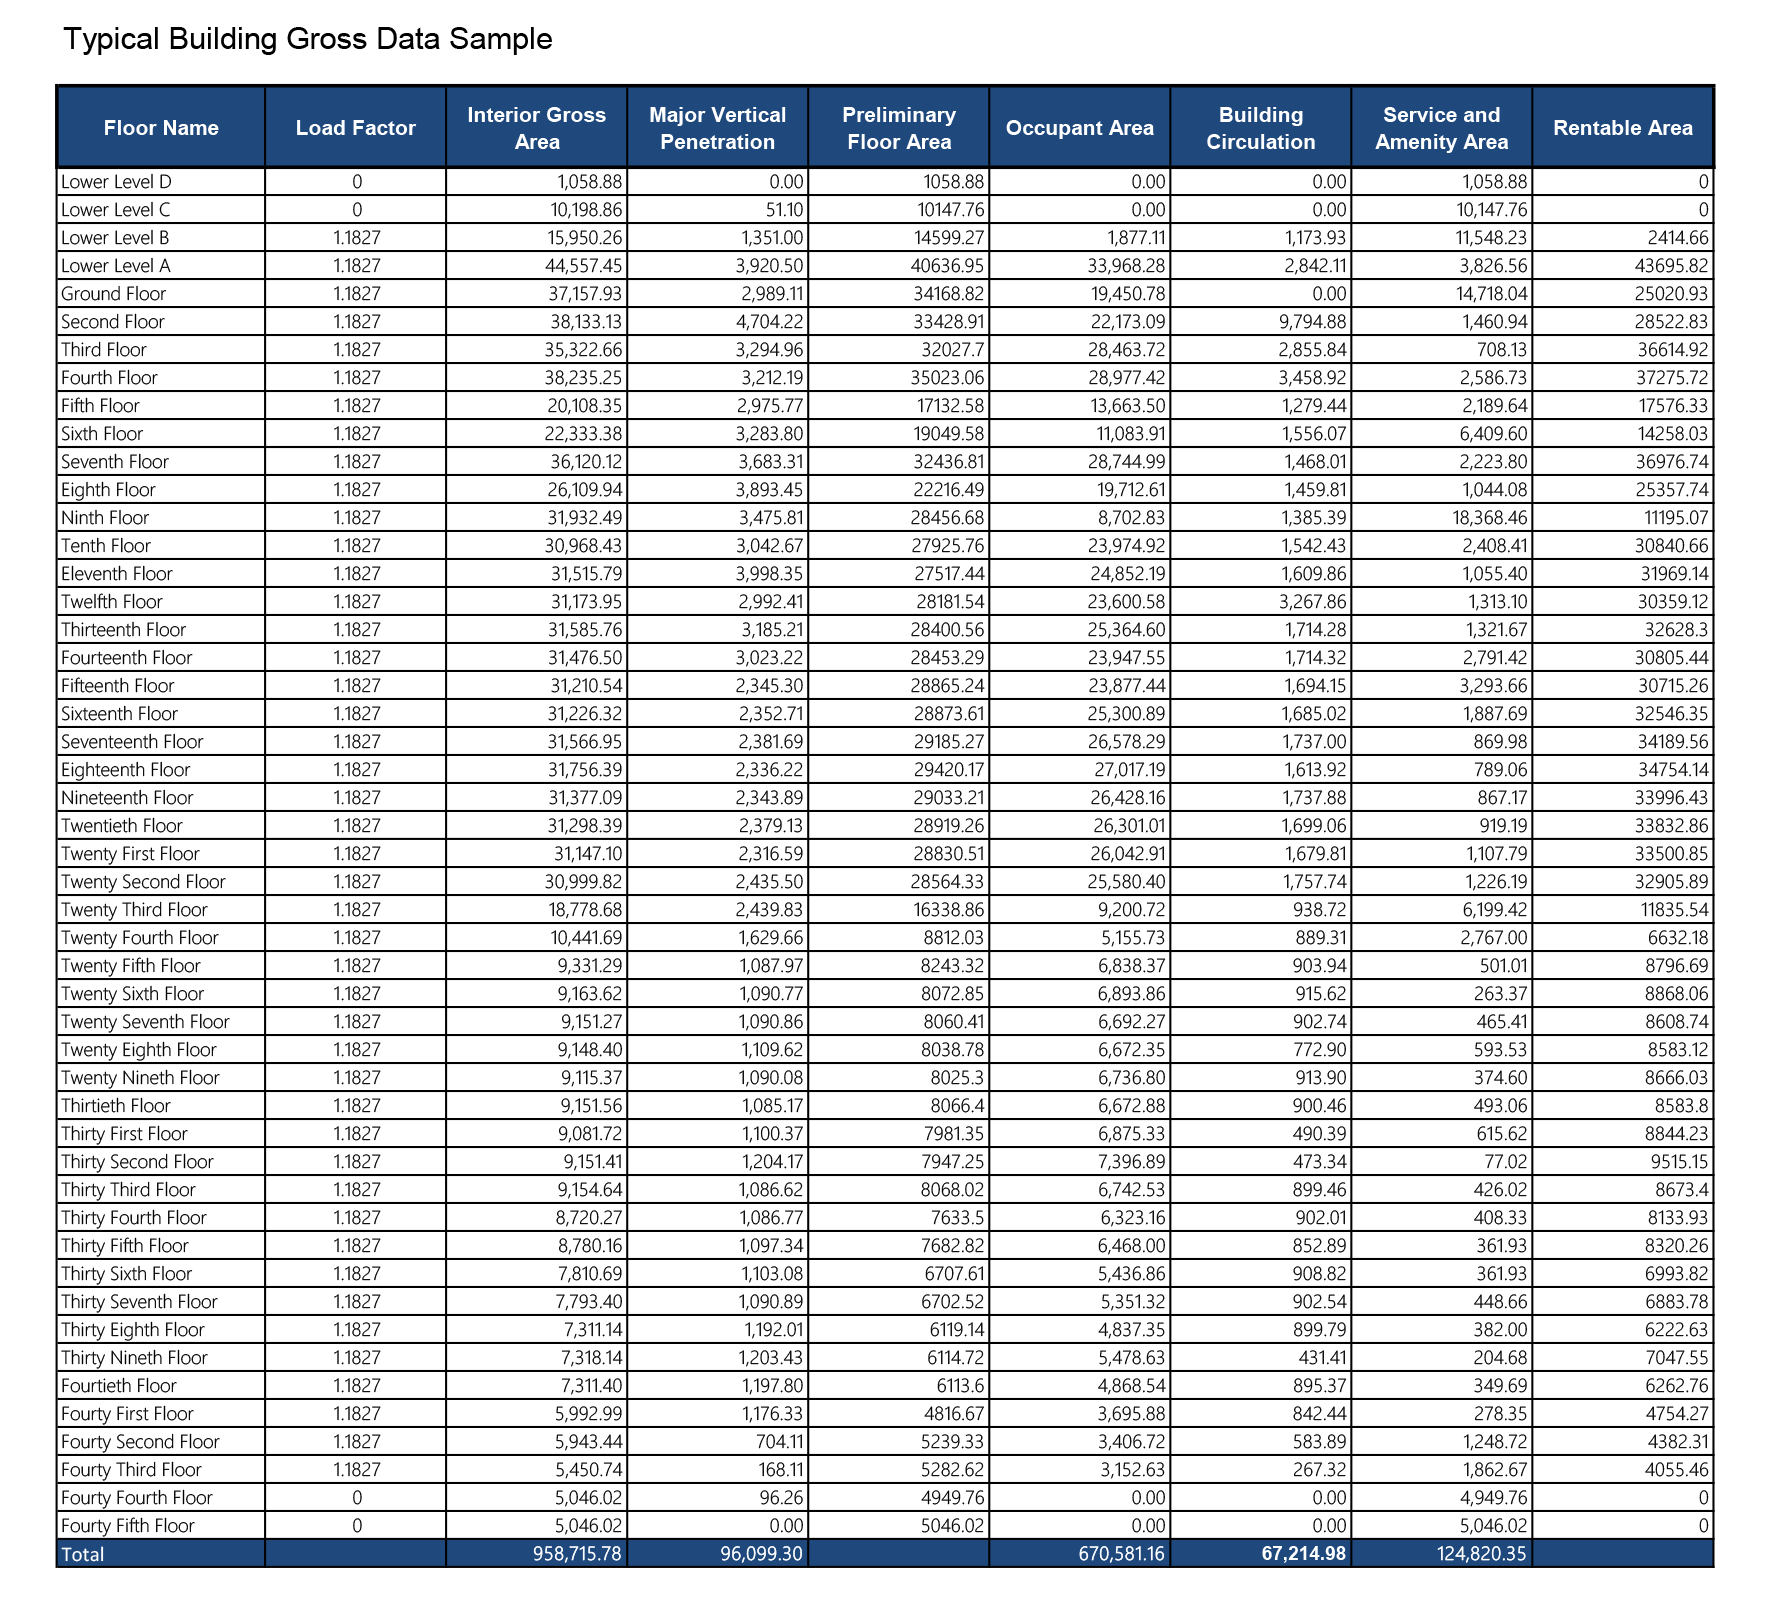Click the 'Lower Level D' row label
This screenshot has width=1776, height=1622.
[x=116, y=182]
